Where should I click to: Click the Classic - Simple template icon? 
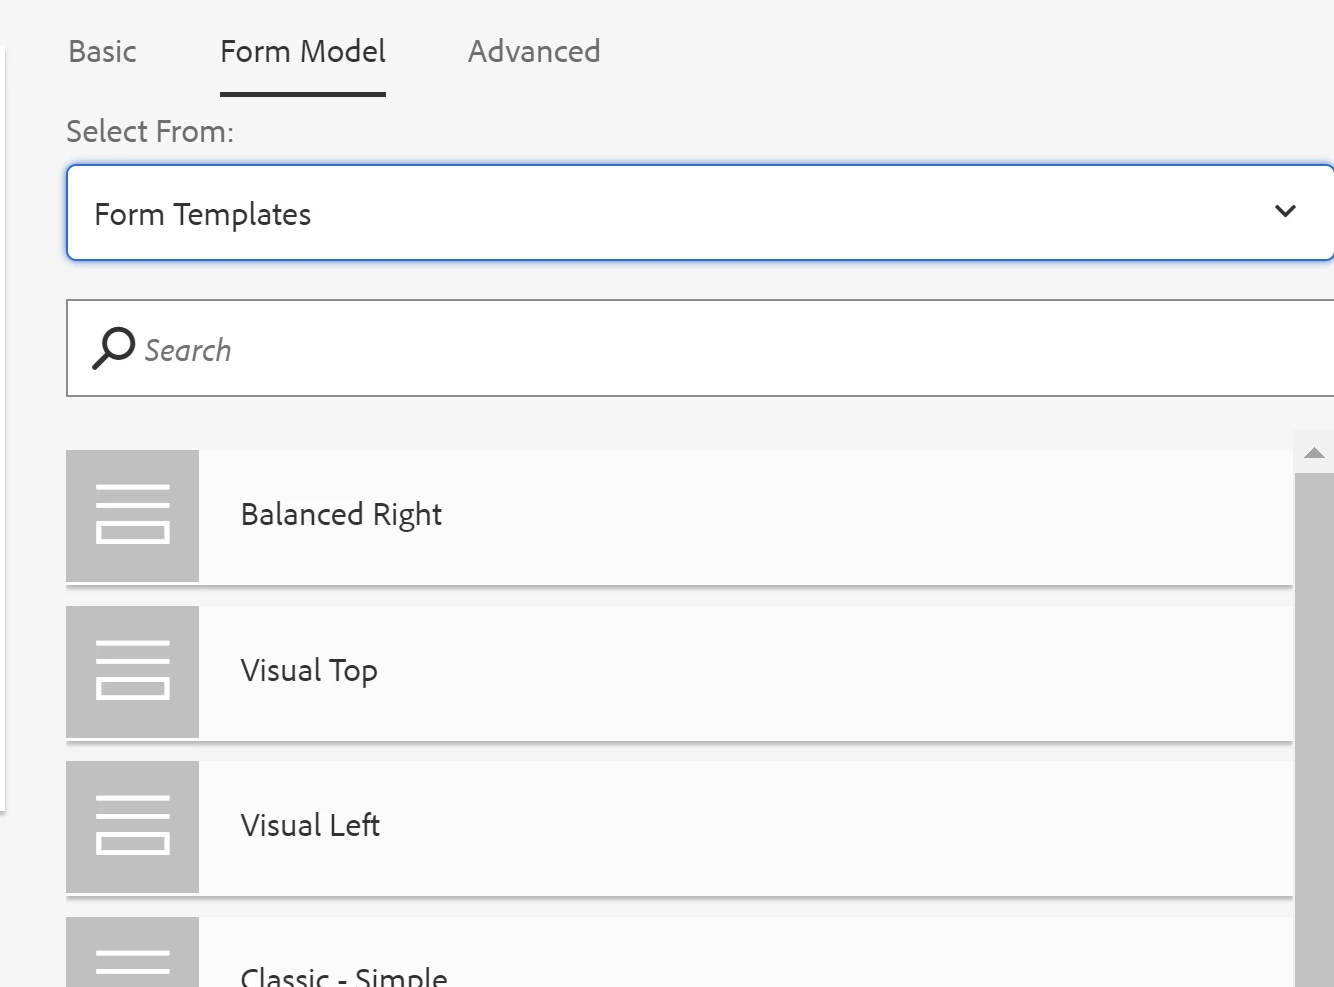tap(133, 957)
